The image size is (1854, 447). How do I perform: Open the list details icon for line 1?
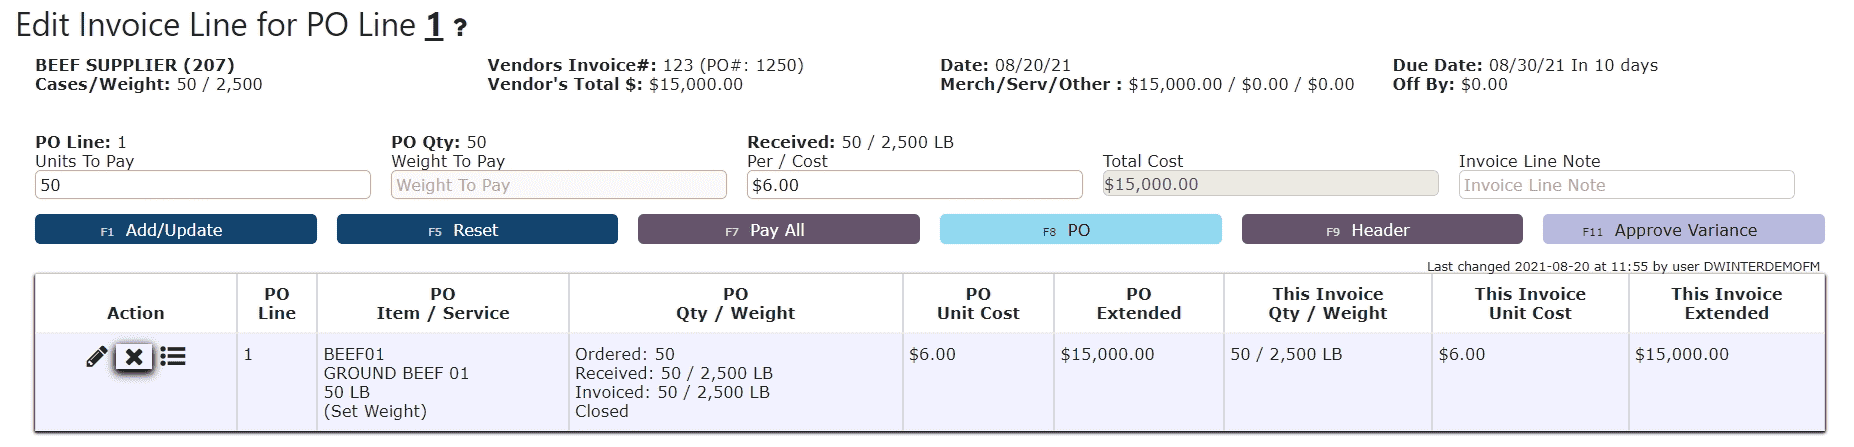tap(173, 356)
